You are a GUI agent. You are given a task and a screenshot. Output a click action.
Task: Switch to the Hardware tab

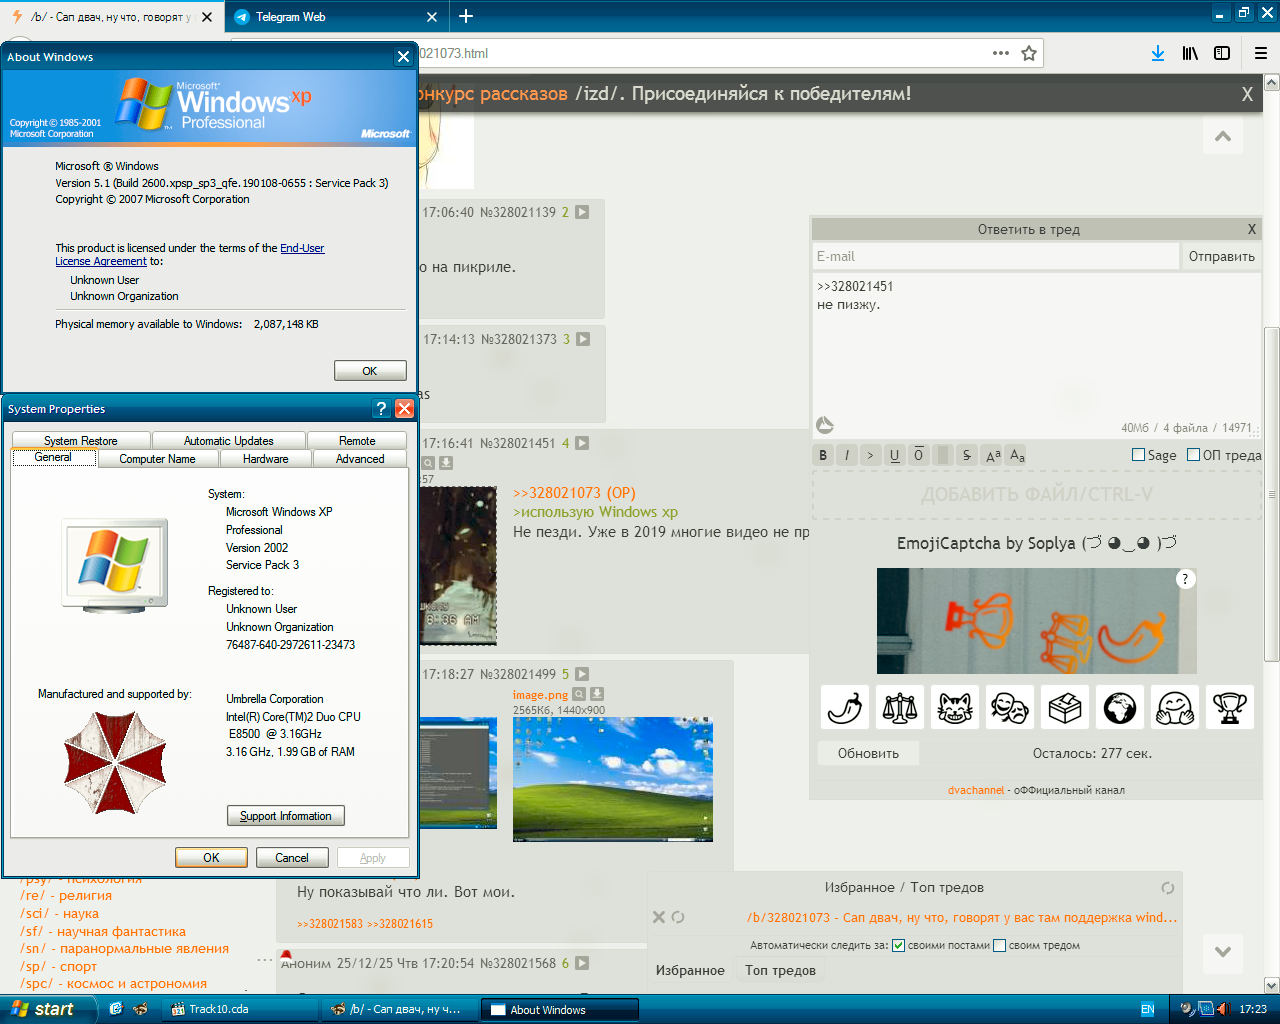[x=265, y=459]
